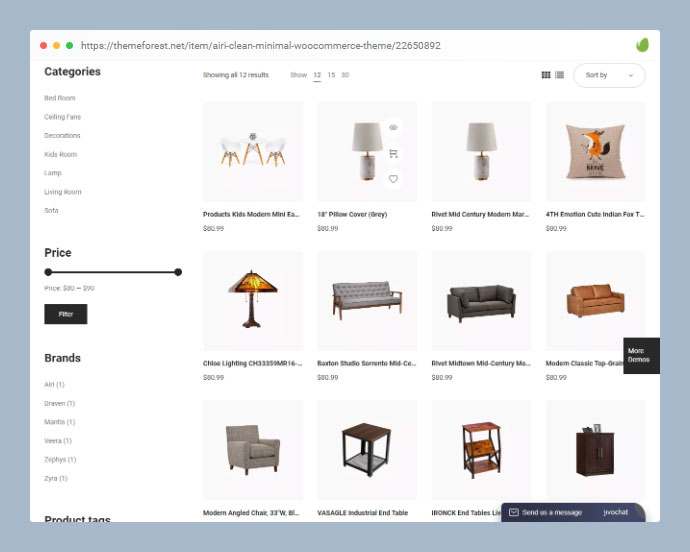This screenshot has width=690, height=552.
Task: Open Modern Classic leather sofa thumbnail
Action: click(595, 301)
